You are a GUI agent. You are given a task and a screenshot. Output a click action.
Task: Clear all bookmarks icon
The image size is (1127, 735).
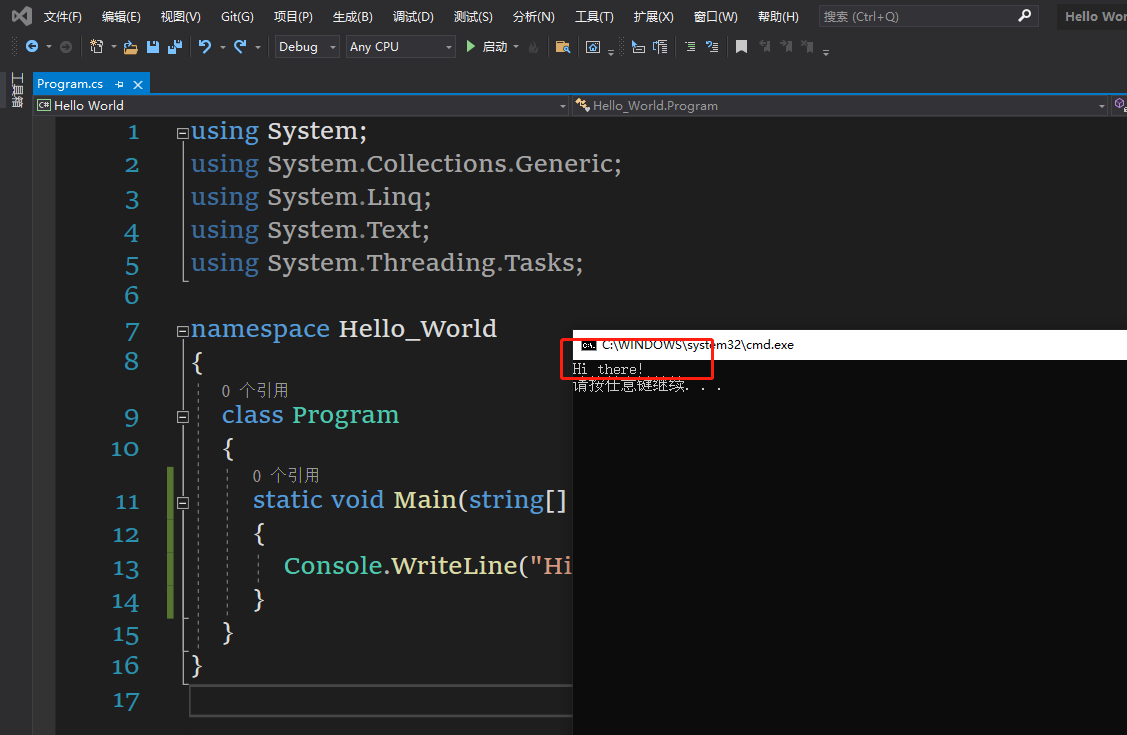808,47
